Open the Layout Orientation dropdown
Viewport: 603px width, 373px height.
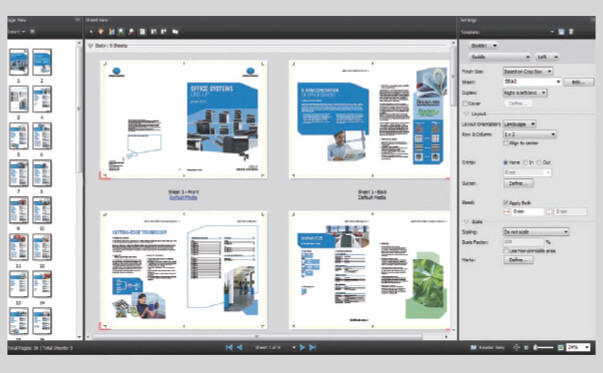coord(519,124)
